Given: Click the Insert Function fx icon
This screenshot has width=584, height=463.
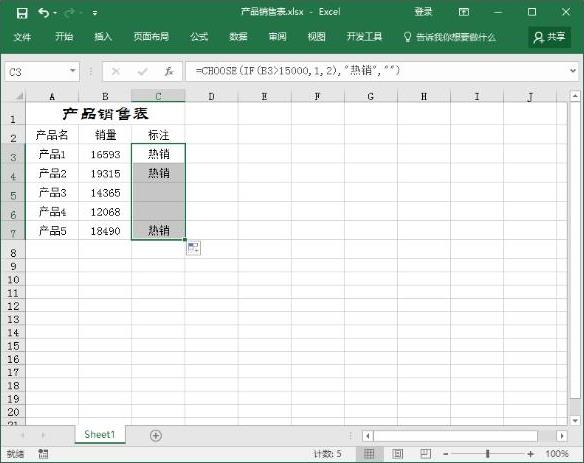Looking at the screenshot, I should point(169,71).
